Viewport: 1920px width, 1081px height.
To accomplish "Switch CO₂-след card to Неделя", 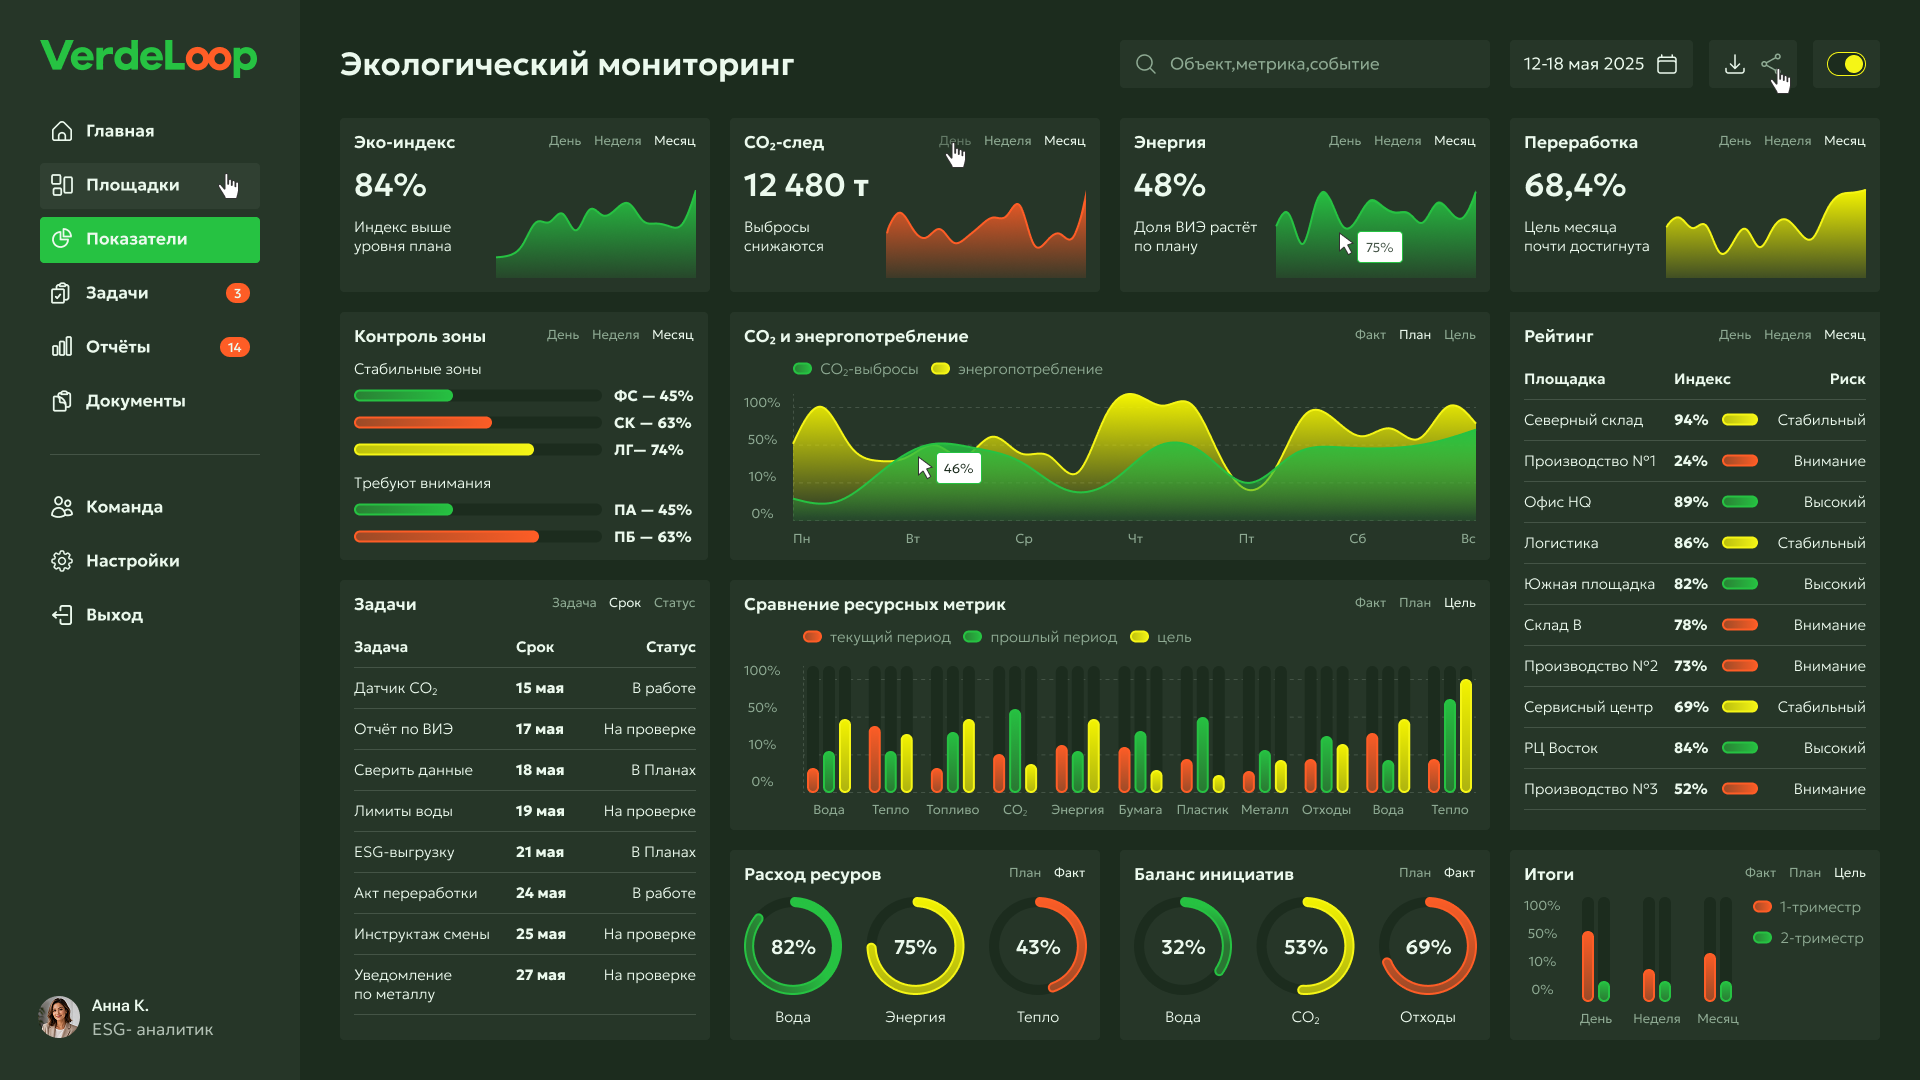I will pyautogui.click(x=1007, y=141).
